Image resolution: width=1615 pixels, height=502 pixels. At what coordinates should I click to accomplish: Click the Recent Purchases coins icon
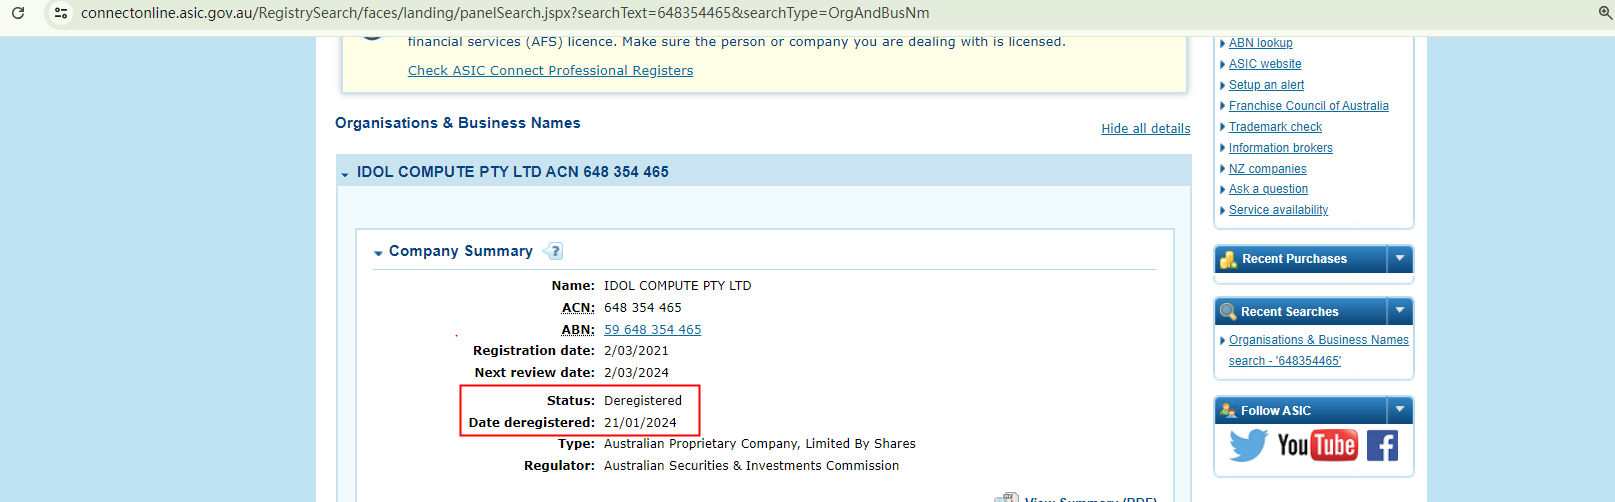1228,260
